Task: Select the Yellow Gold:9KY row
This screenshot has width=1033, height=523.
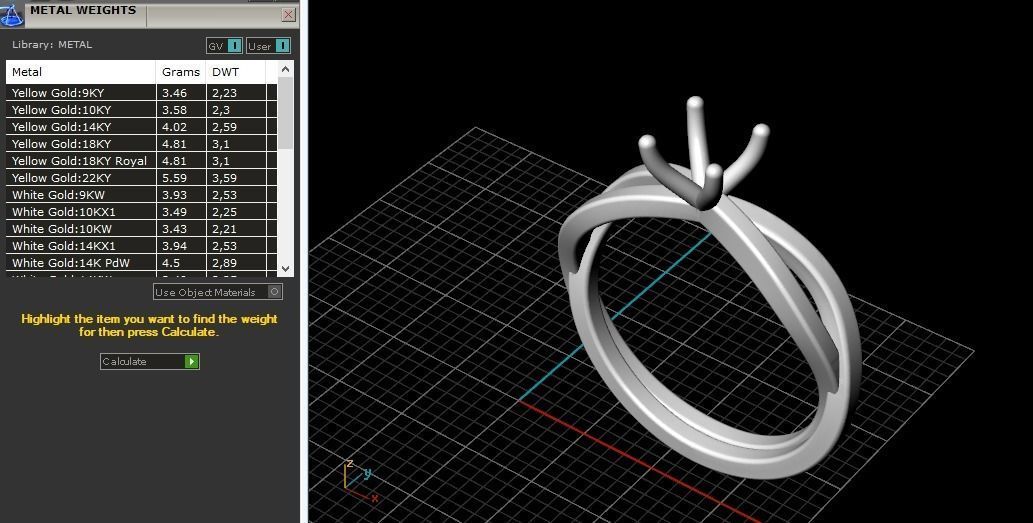Action: coord(141,93)
